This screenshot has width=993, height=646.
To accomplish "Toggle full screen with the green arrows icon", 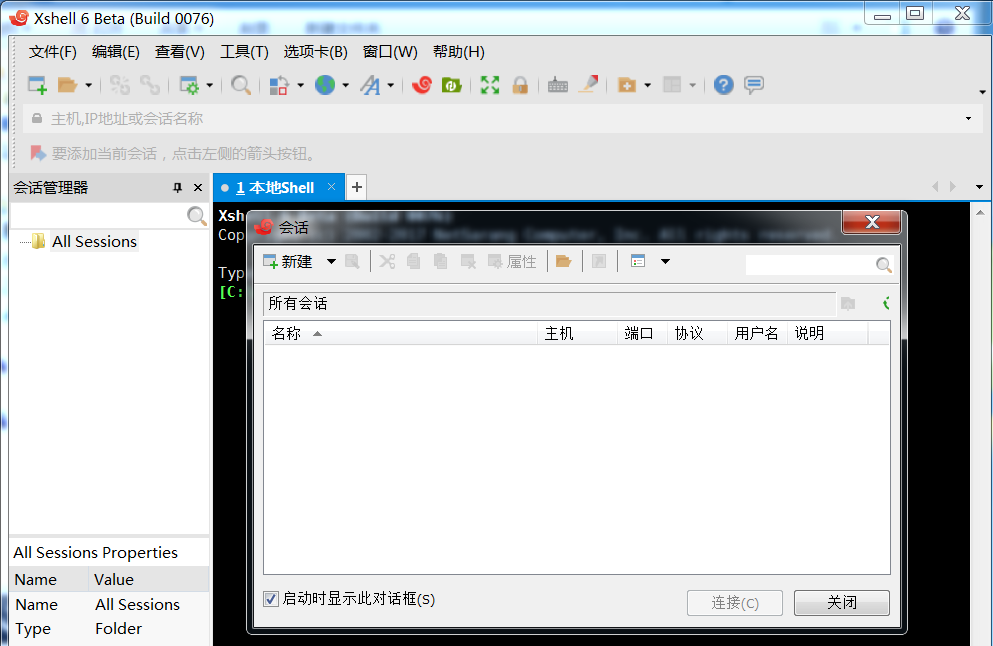I will [x=490, y=85].
